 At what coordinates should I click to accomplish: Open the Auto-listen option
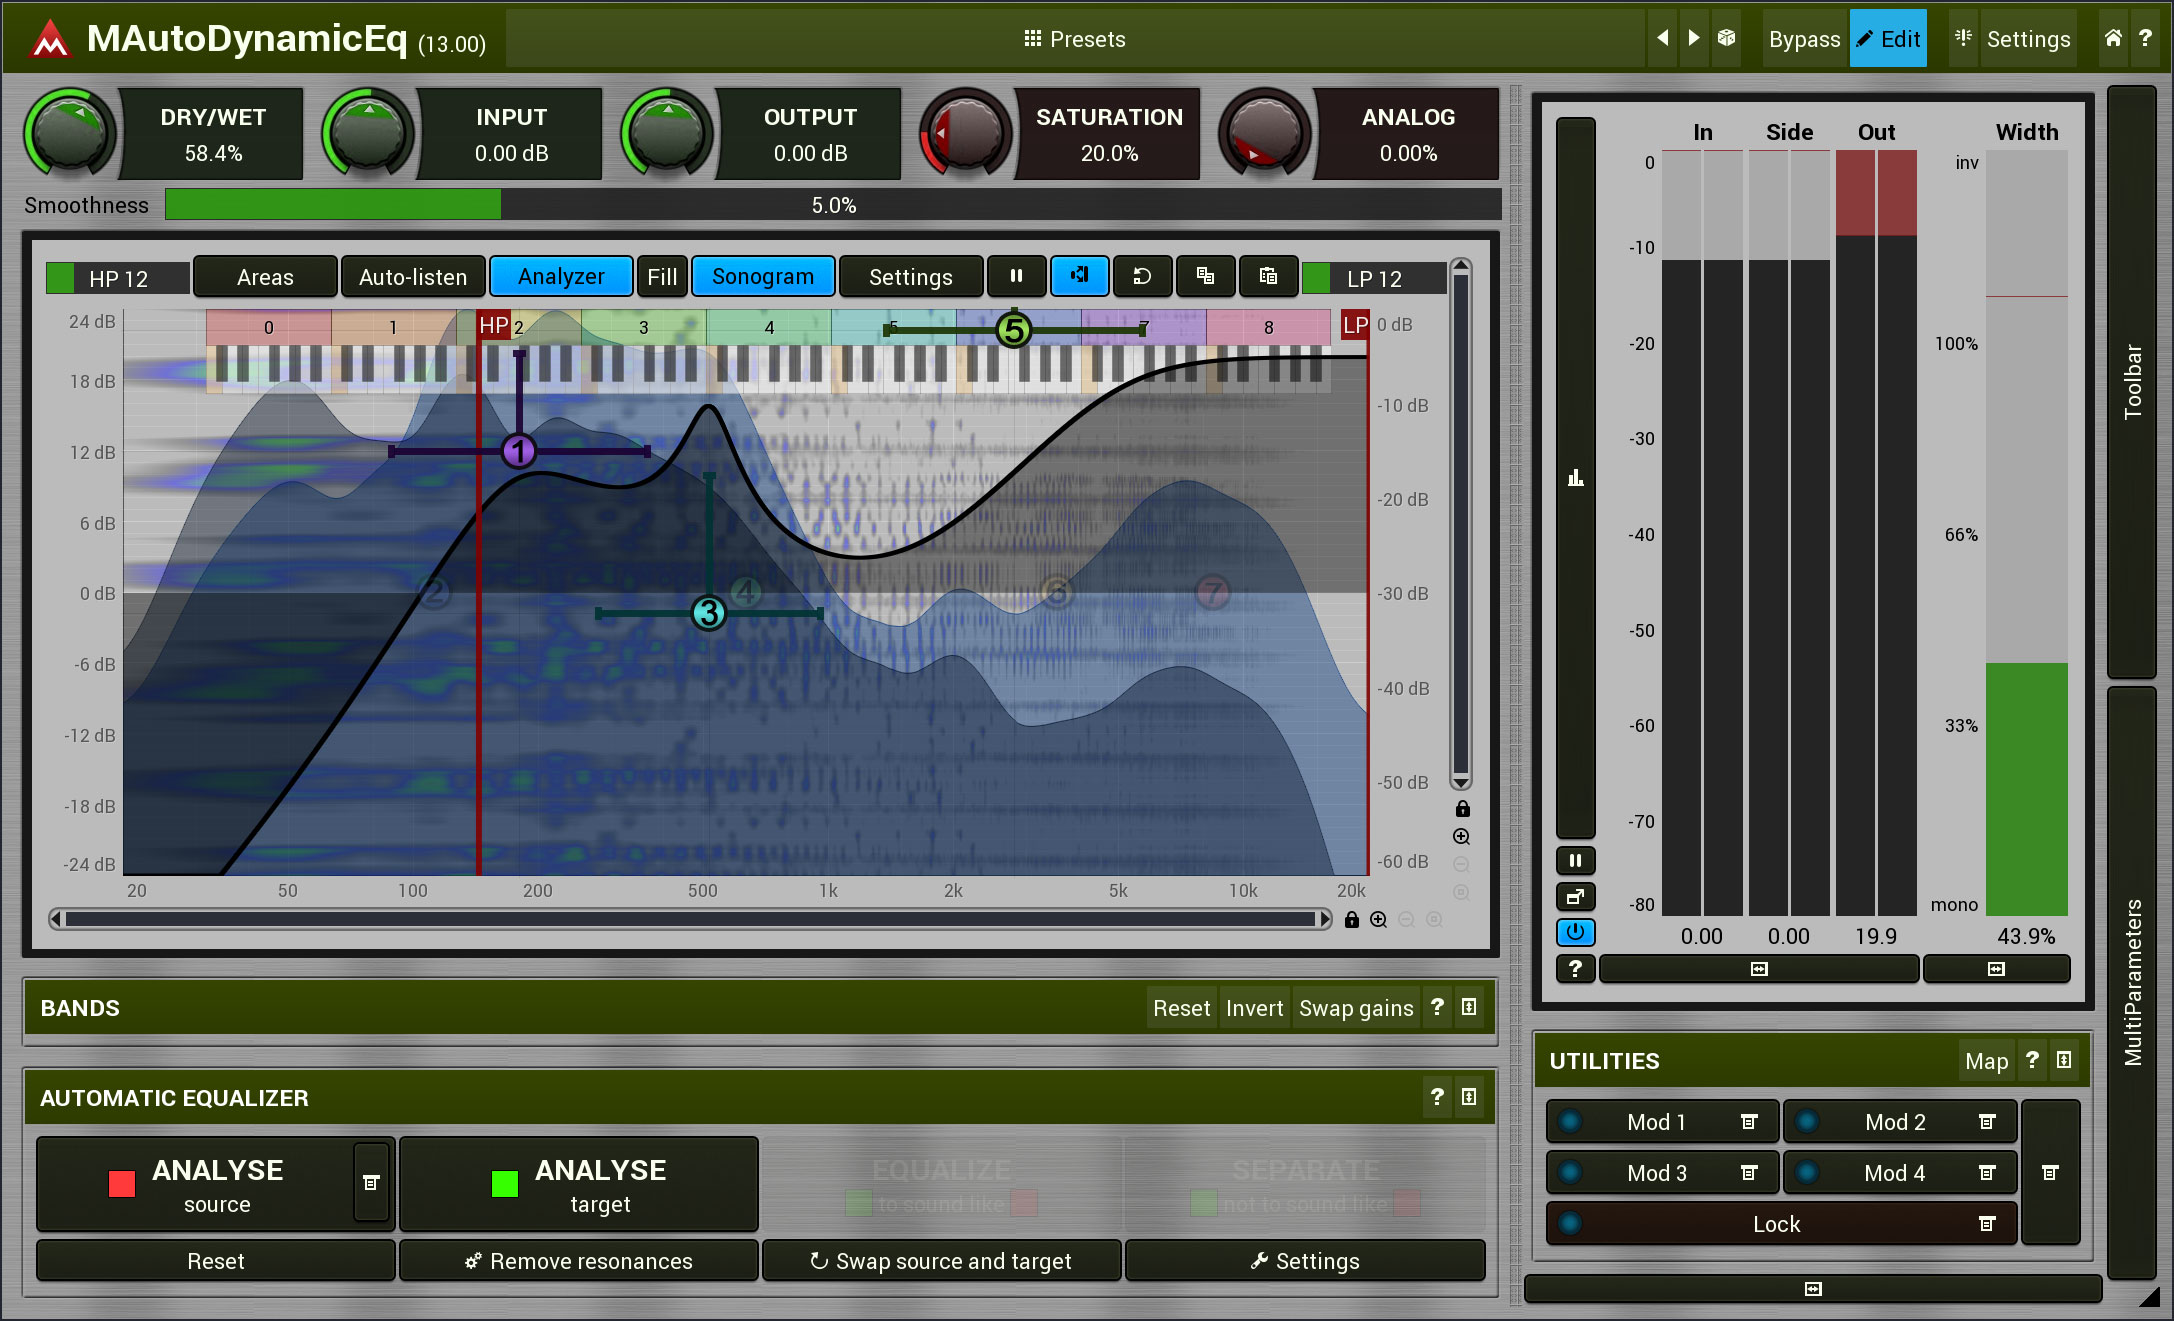coord(413,277)
